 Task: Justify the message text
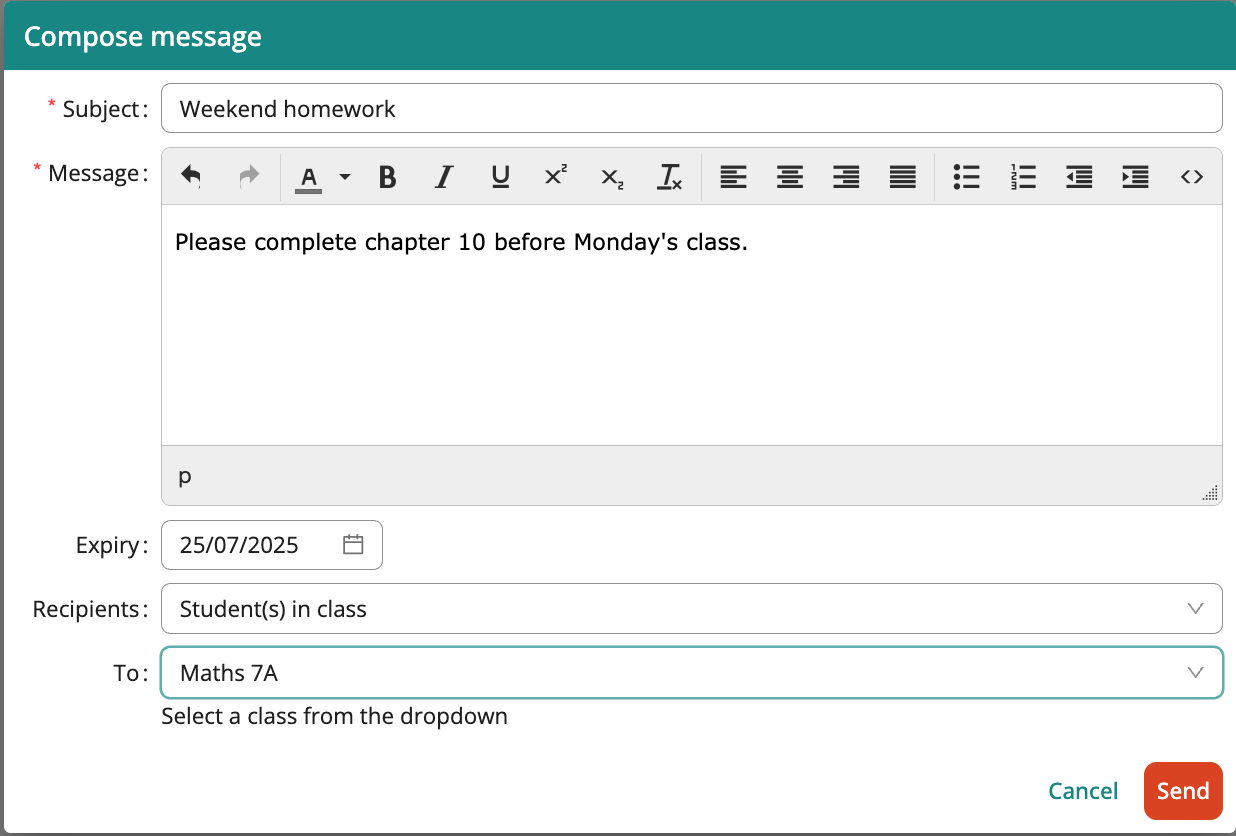[x=902, y=176]
